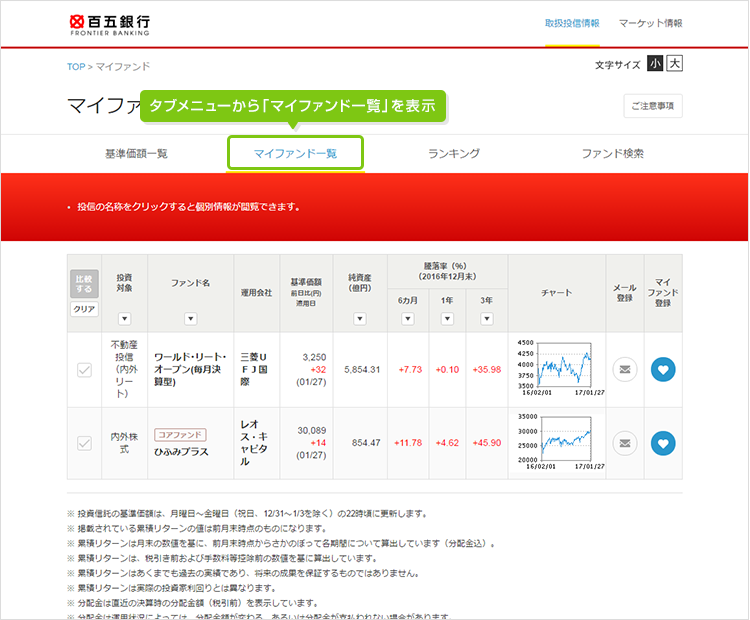
Task: Click 6-month return +11.78
Action: pos(408,443)
